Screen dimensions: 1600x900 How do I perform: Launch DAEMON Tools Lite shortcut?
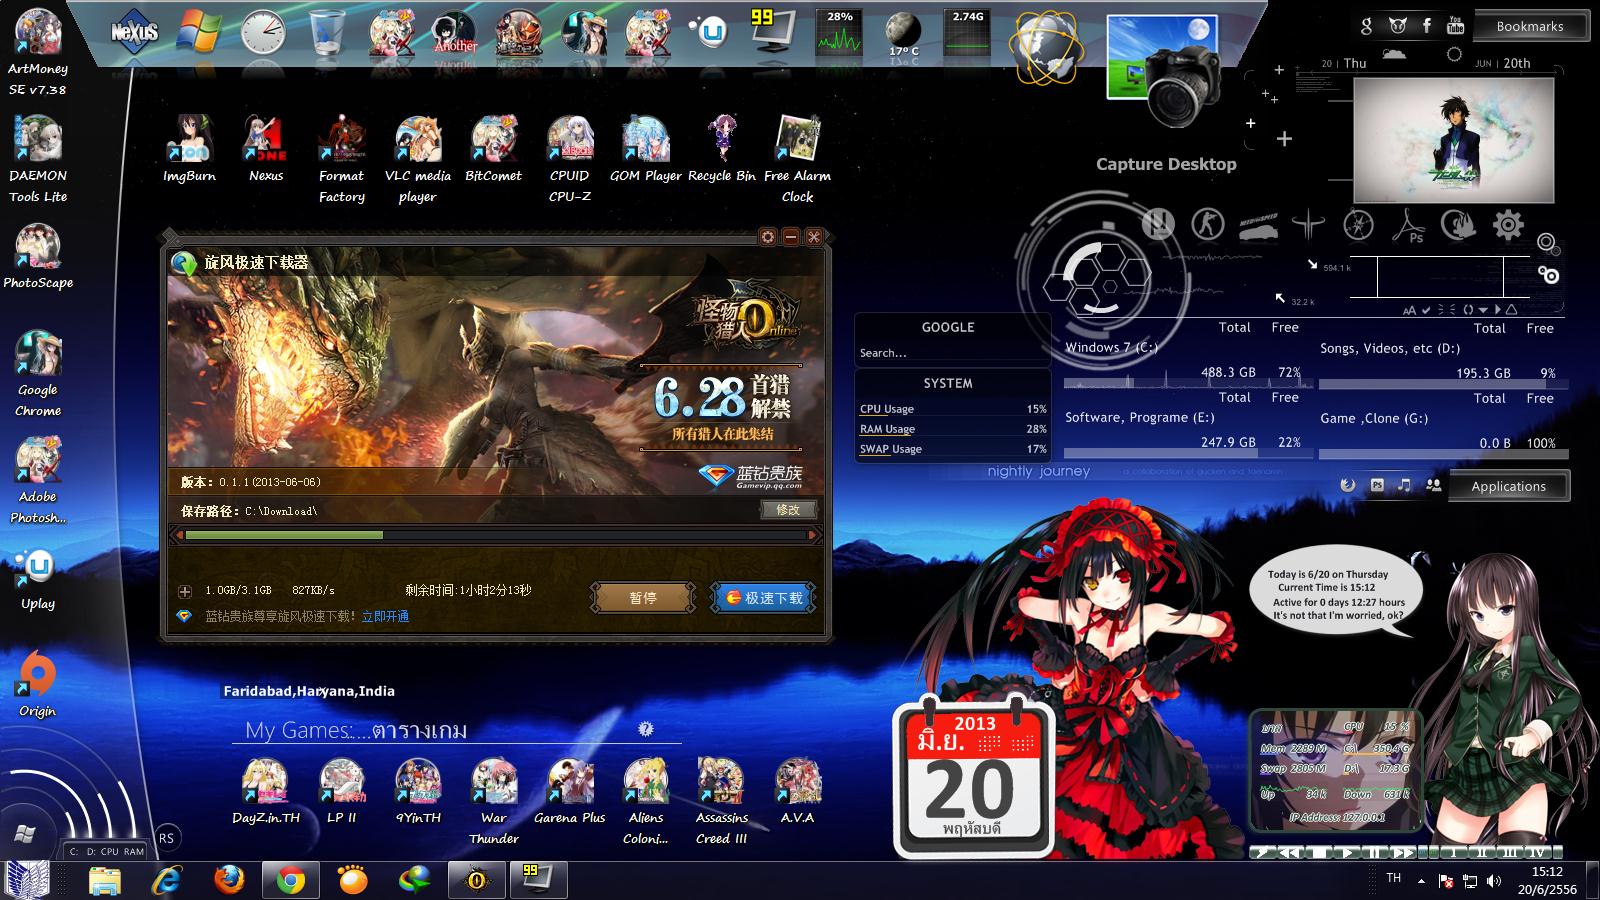38,160
